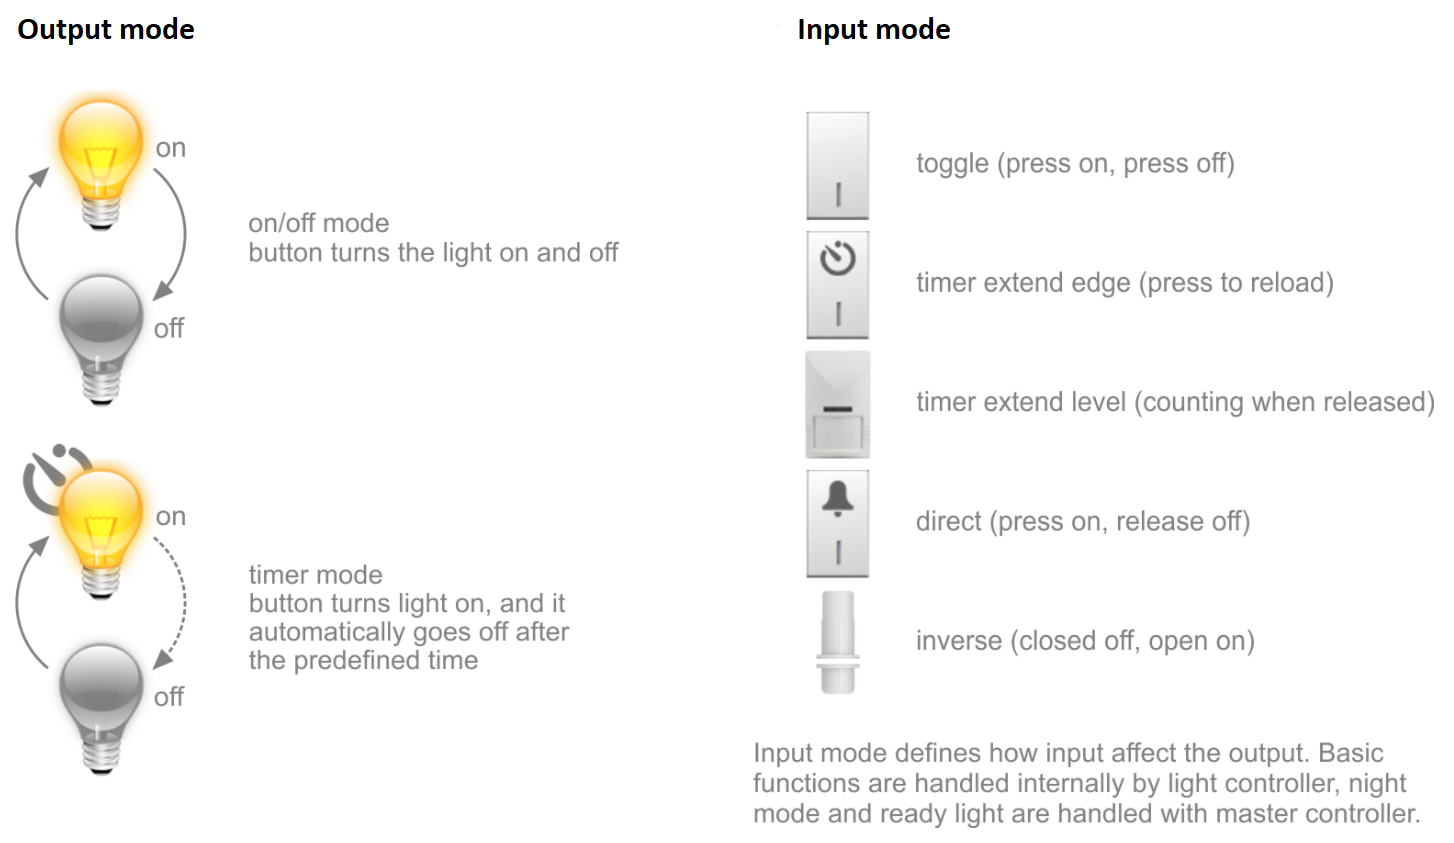Screen dimensions: 1454x843
Task: Click 'timer extend level (counting when released)' label
Action: click(1175, 402)
